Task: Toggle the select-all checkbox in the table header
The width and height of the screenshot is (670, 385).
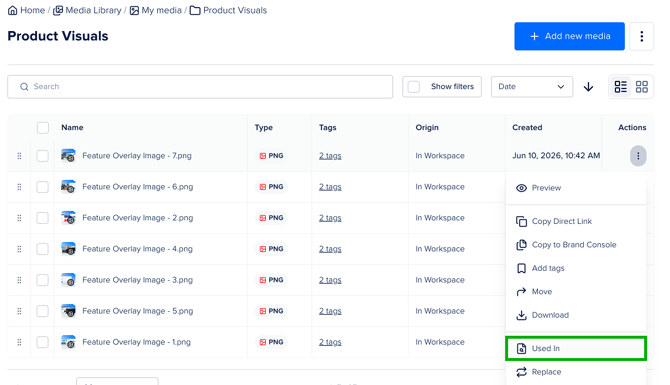Action: coord(43,128)
